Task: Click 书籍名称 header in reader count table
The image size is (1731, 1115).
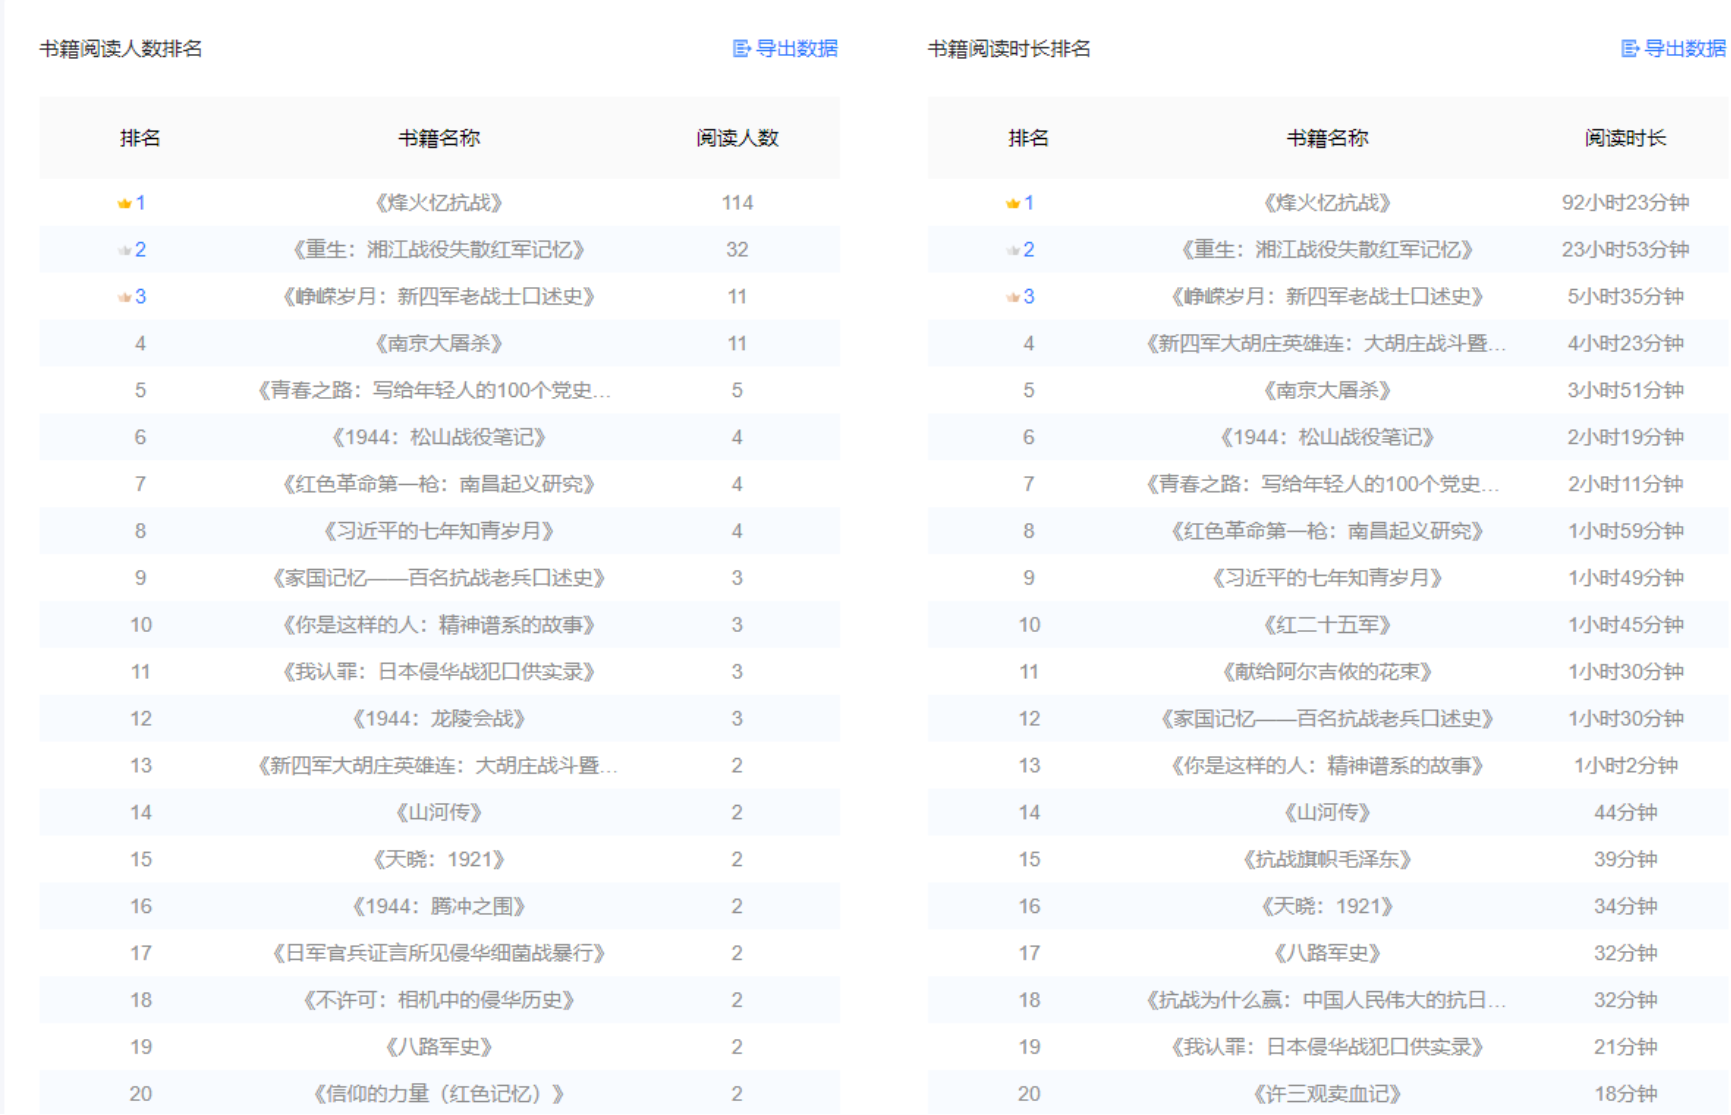Action: [439, 138]
